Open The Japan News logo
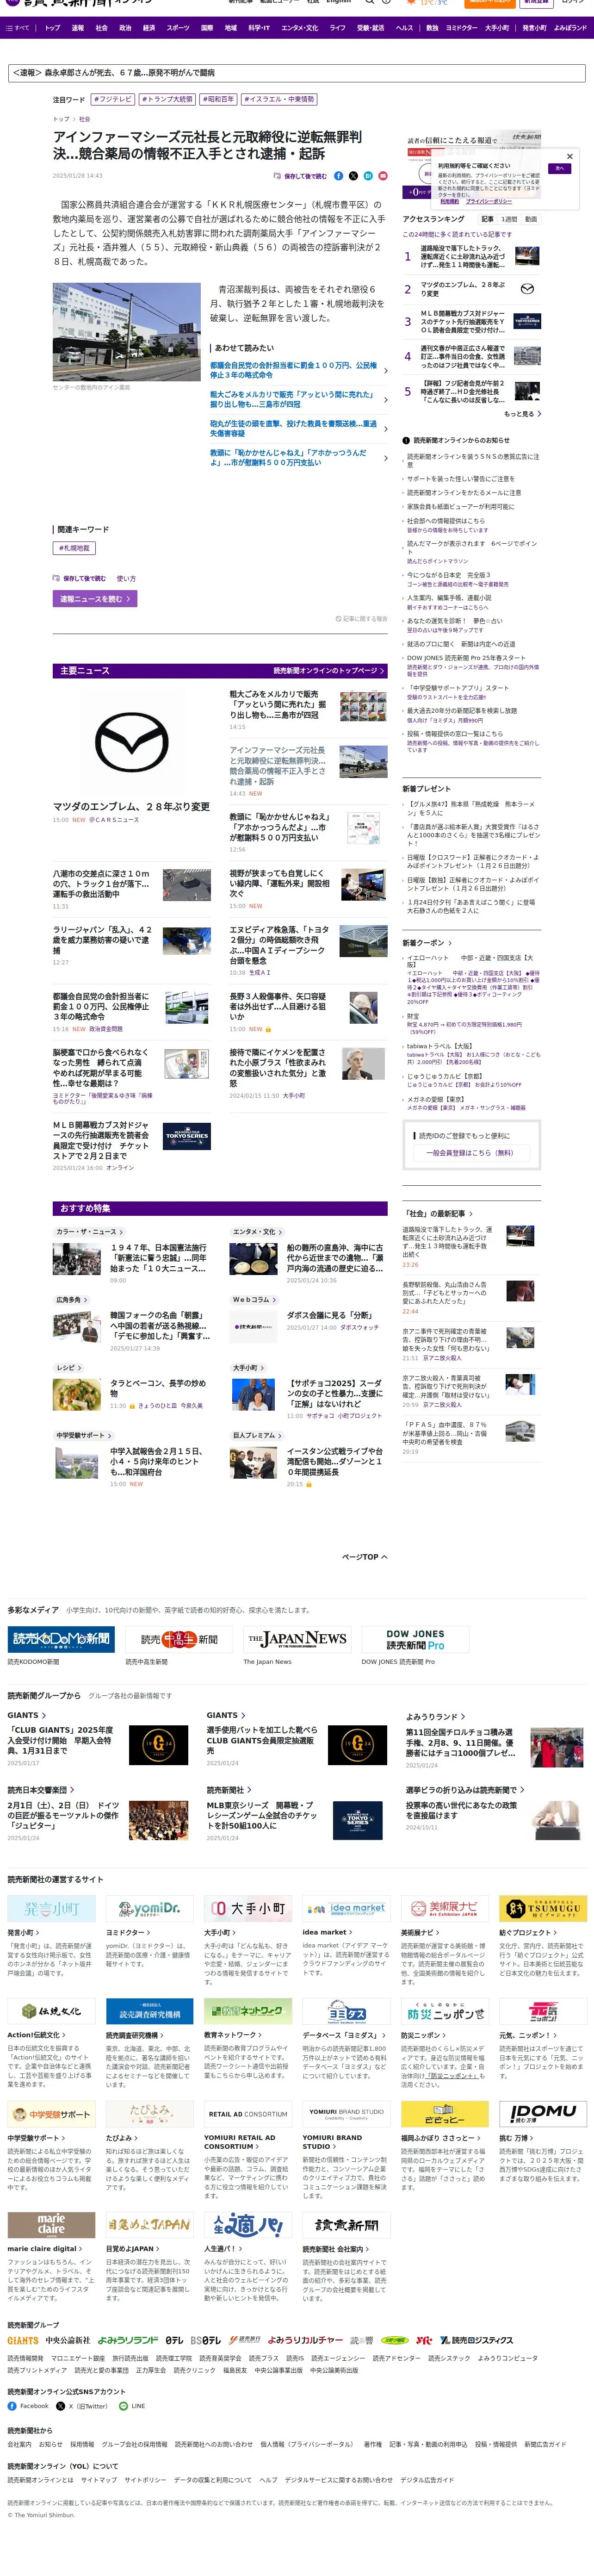Viewport: 594px width, 2576px height. [297, 1638]
